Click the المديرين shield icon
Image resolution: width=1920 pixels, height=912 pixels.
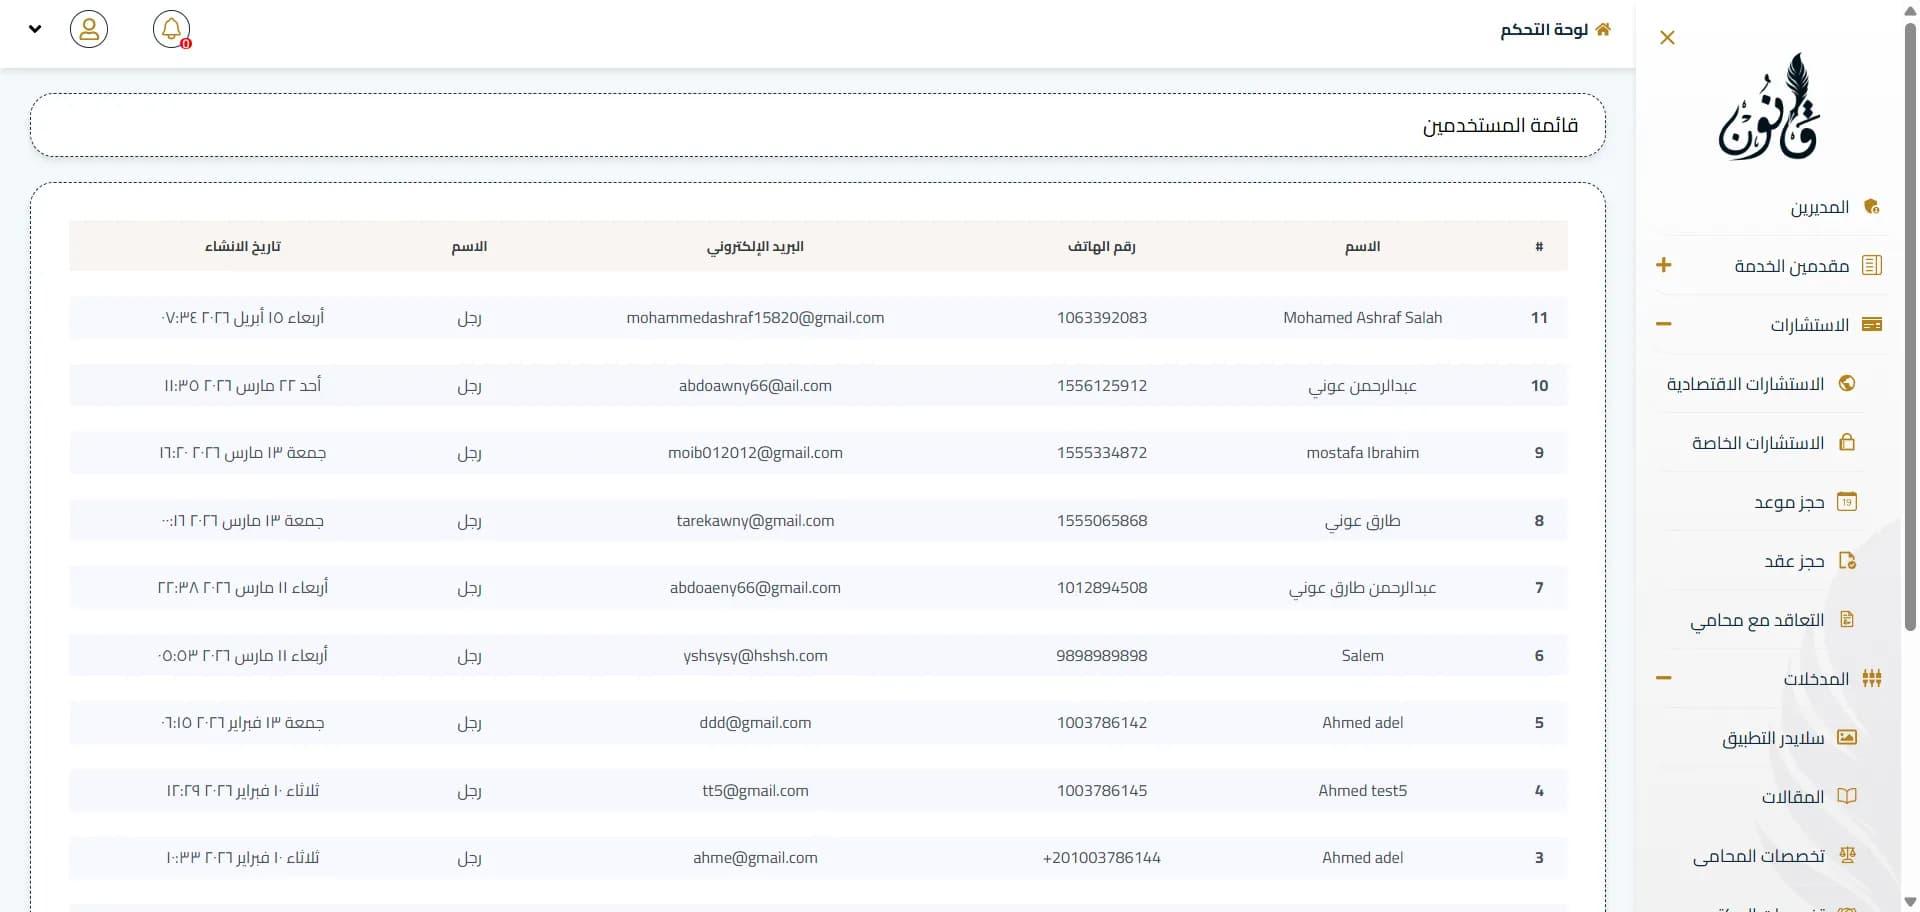(x=1872, y=207)
